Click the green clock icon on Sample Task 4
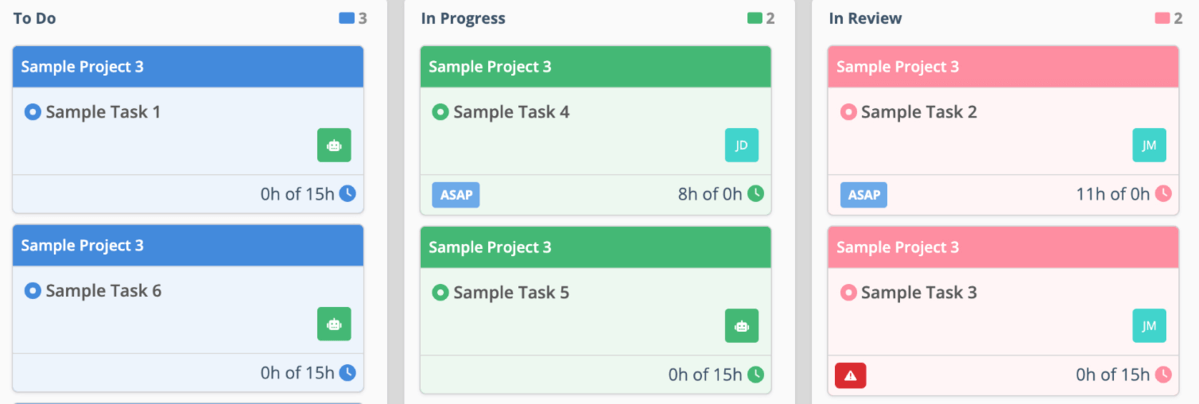This screenshot has height=404, width=1199. tap(755, 194)
